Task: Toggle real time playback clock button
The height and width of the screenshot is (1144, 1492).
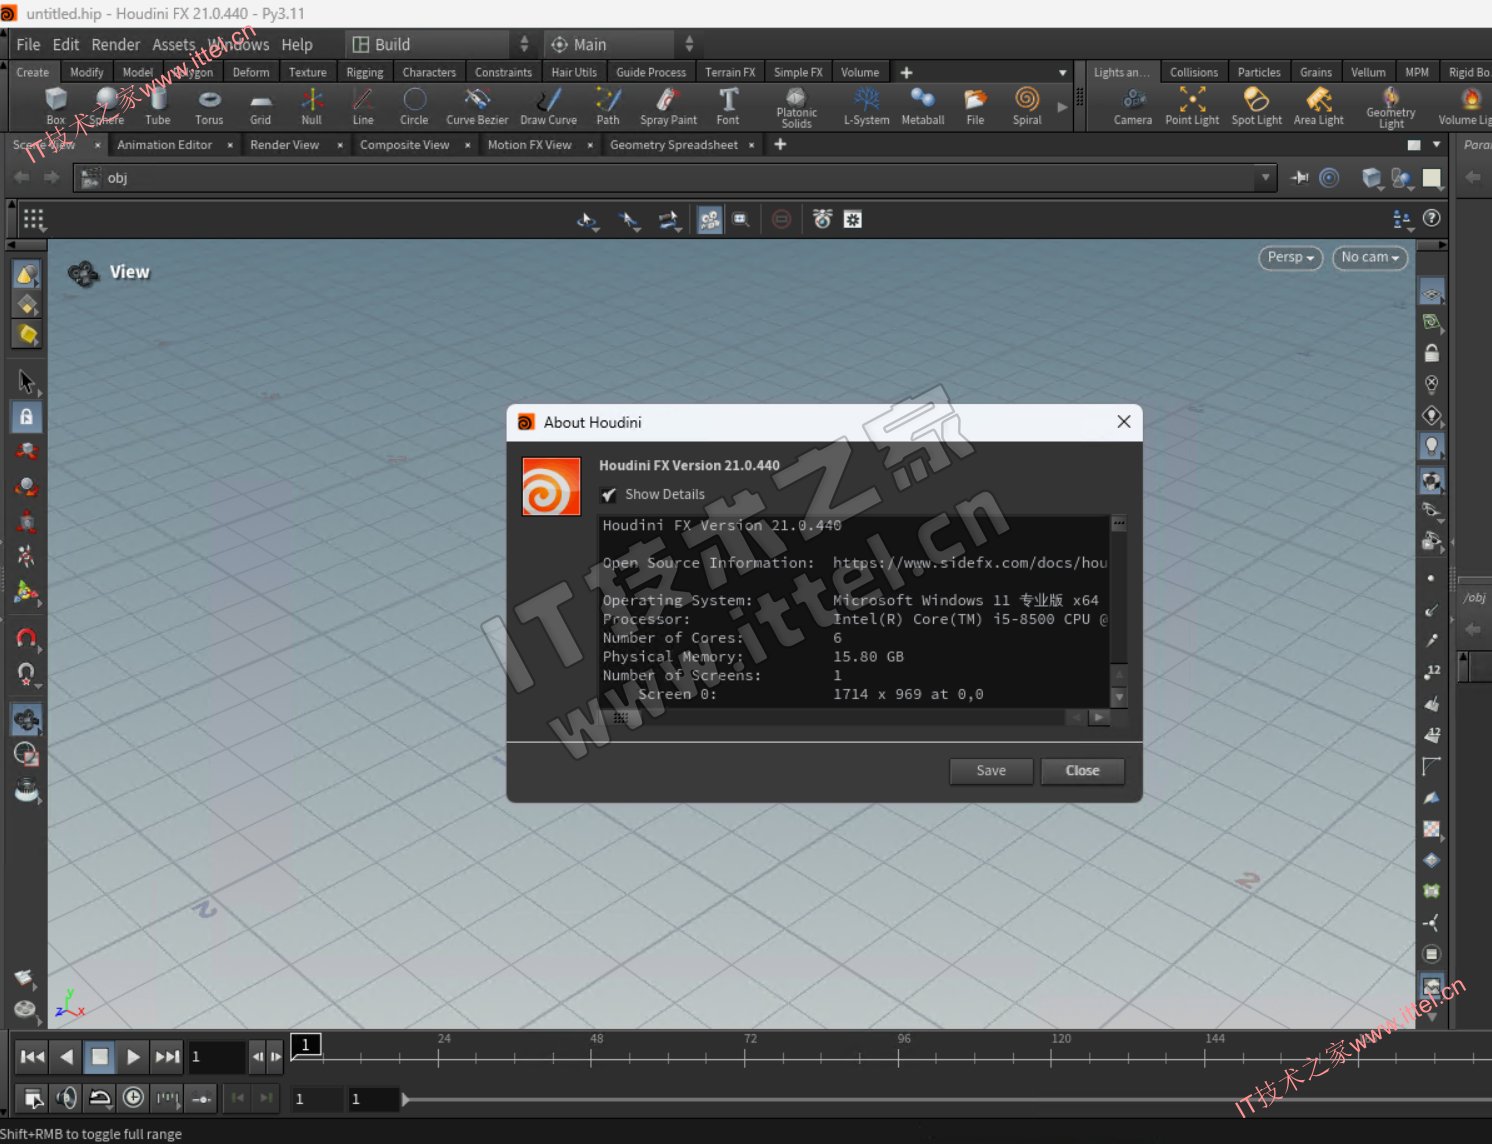Action: coord(134,1098)
